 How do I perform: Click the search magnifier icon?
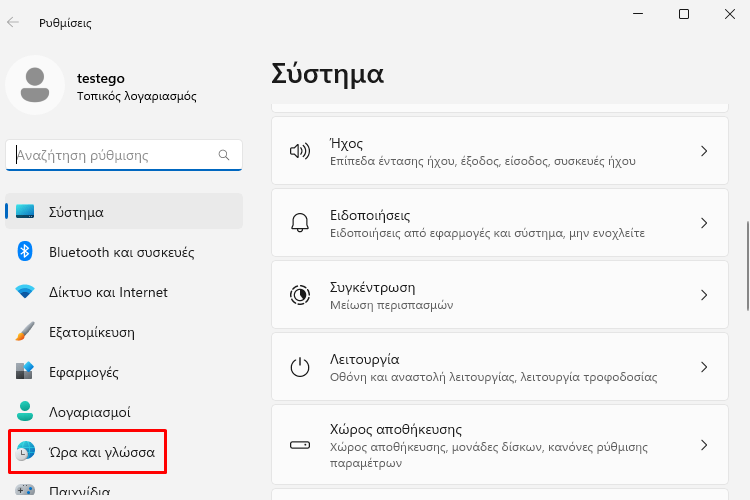tap(223, 155)
